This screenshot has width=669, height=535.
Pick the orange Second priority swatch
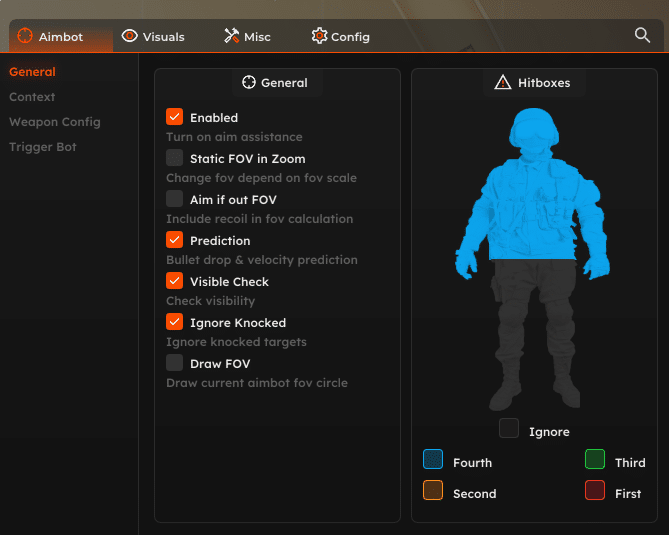point(433,490)
